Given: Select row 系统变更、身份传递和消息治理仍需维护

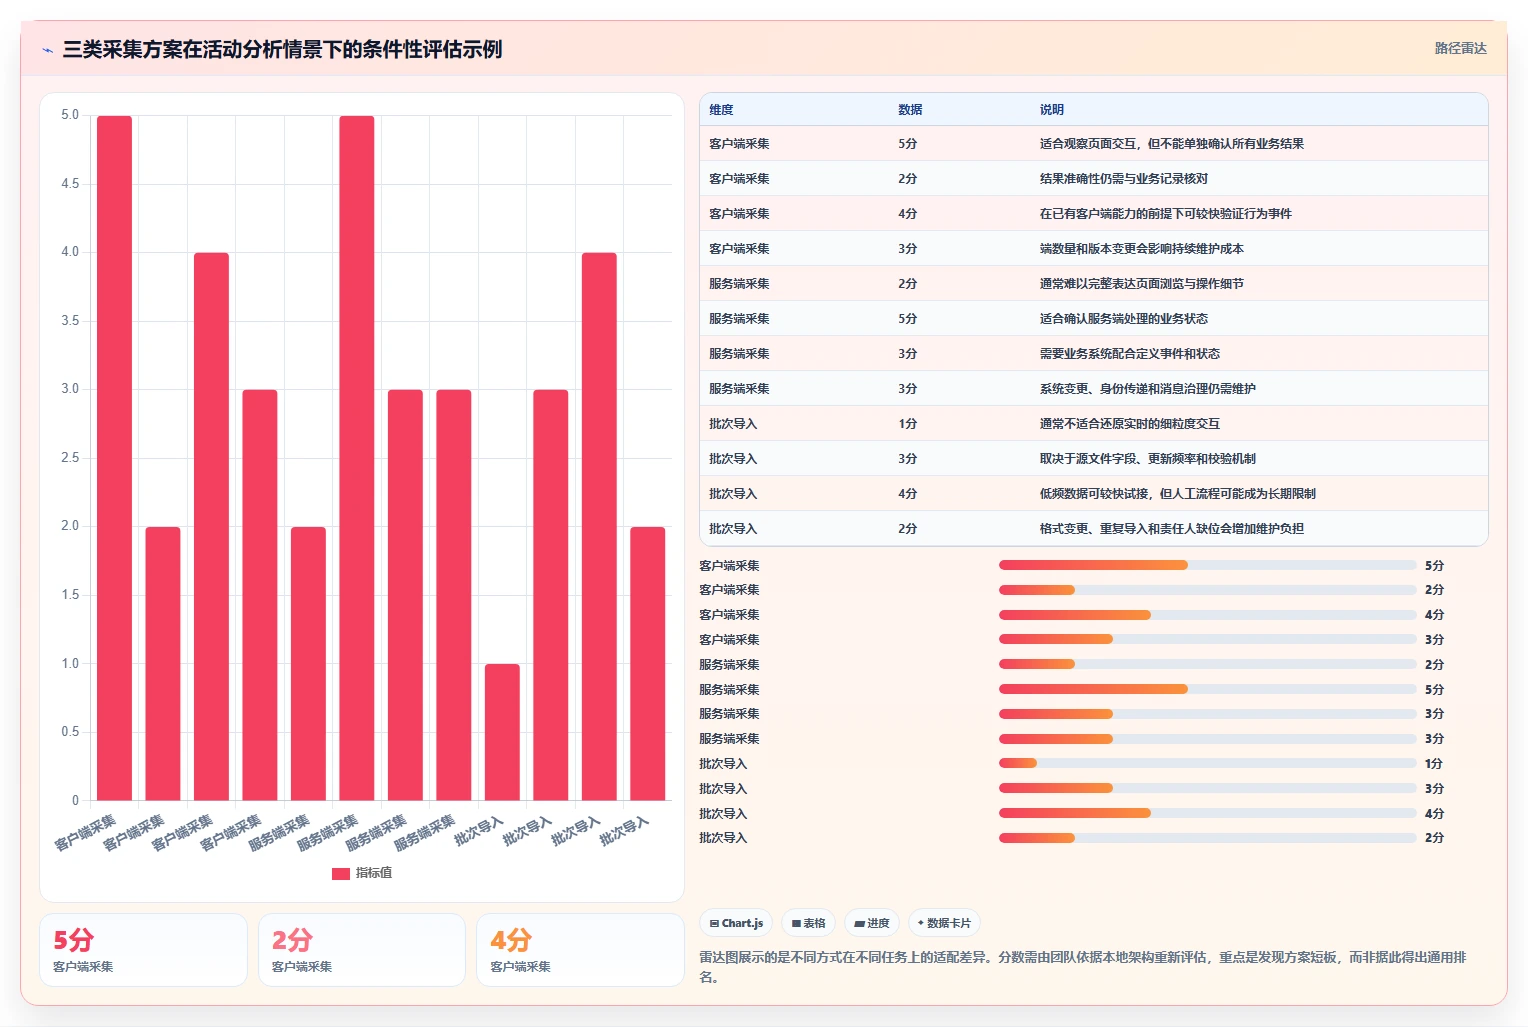Looking at the screenshot, I should pos(1093,388).
